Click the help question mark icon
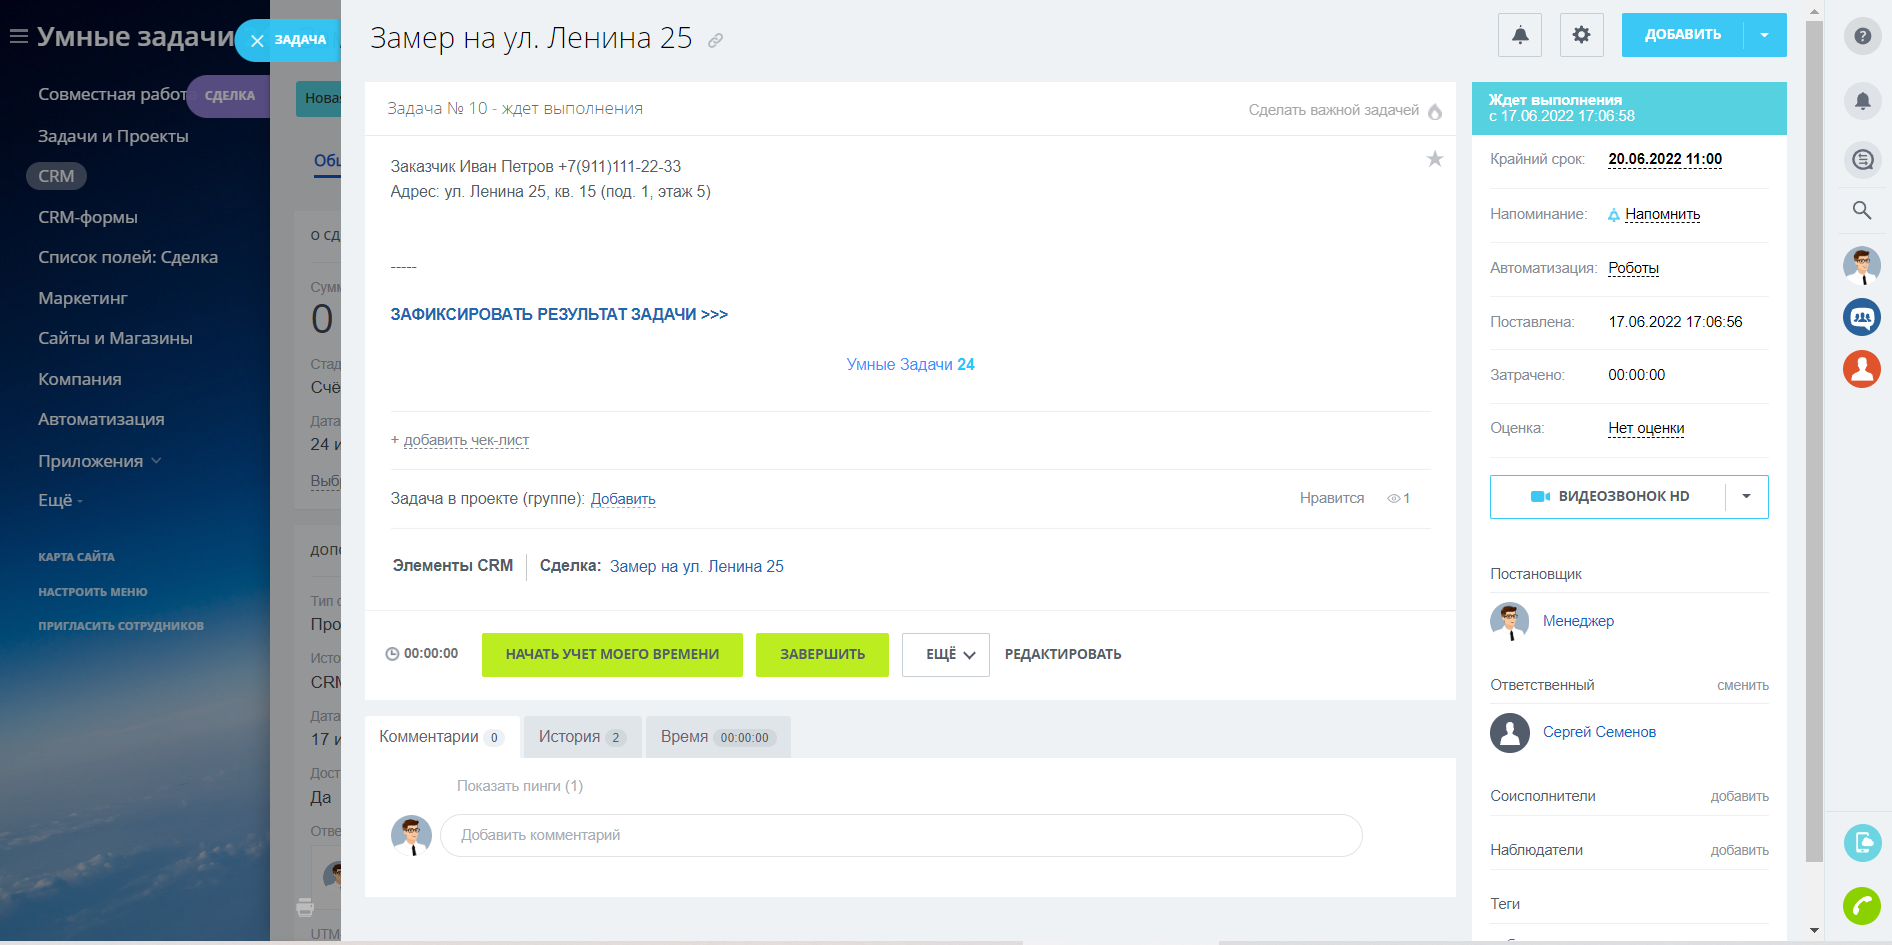The image size is (1892, 945). (1862, 36)
